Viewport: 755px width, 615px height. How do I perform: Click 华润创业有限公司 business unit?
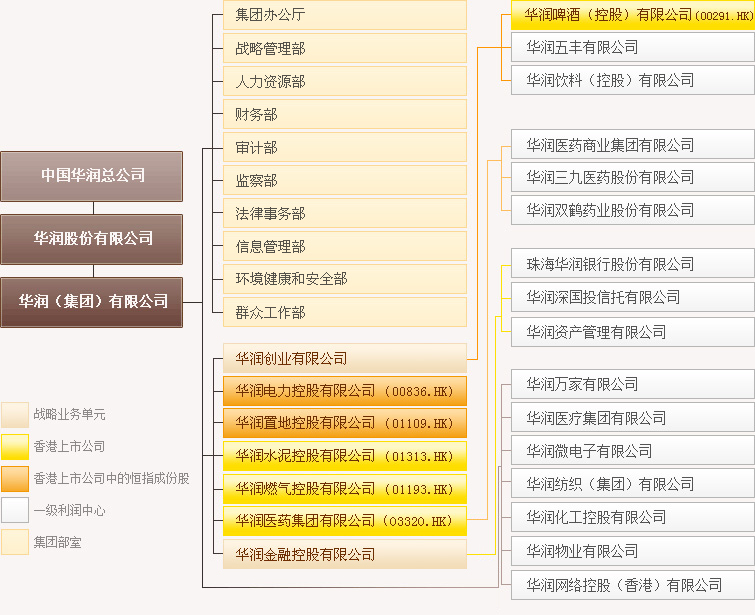[345, 358]
